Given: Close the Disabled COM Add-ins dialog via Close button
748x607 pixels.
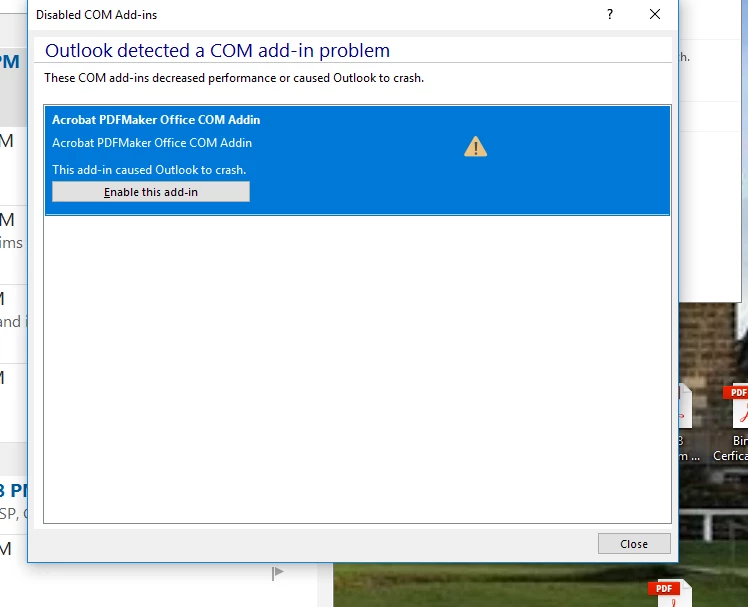Looking at the screenshot, I should (634, 544).
